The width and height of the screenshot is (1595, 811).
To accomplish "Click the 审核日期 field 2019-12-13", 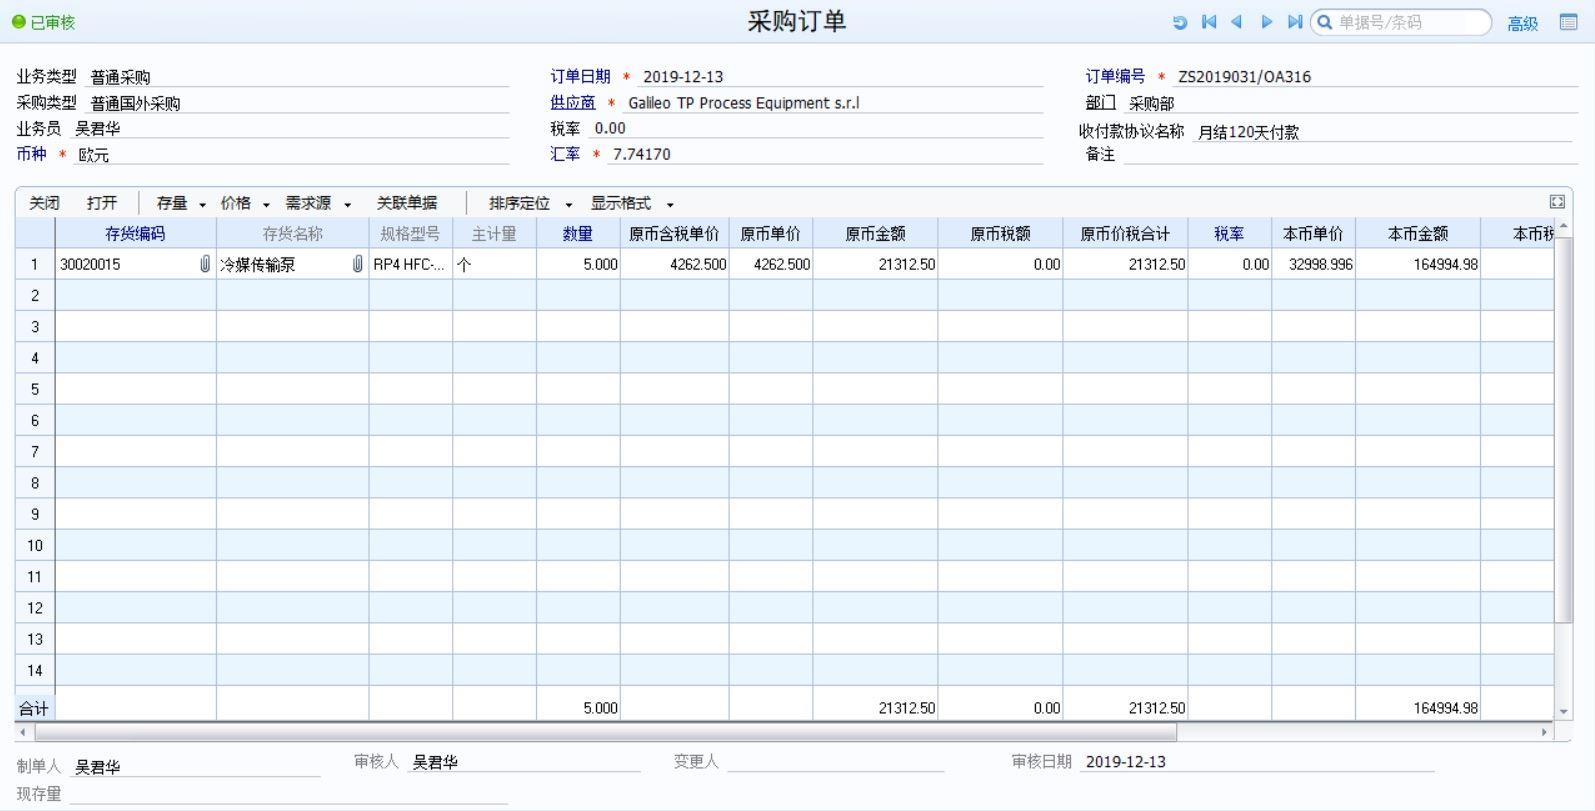I will [x=1257, y=762].
